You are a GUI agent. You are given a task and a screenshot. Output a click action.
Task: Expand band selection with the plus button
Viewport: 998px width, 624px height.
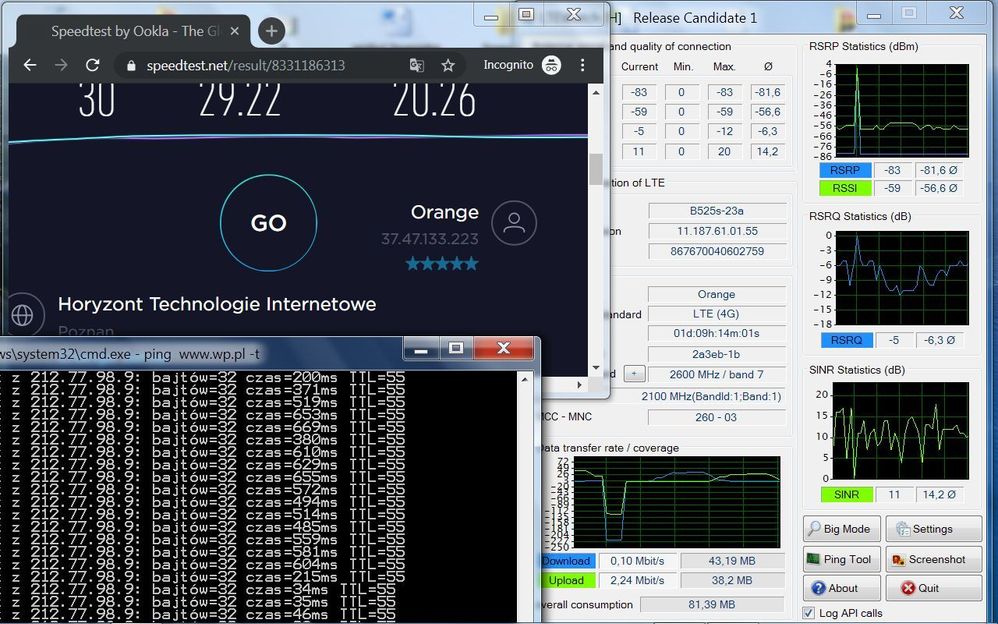tap(632, 374)
